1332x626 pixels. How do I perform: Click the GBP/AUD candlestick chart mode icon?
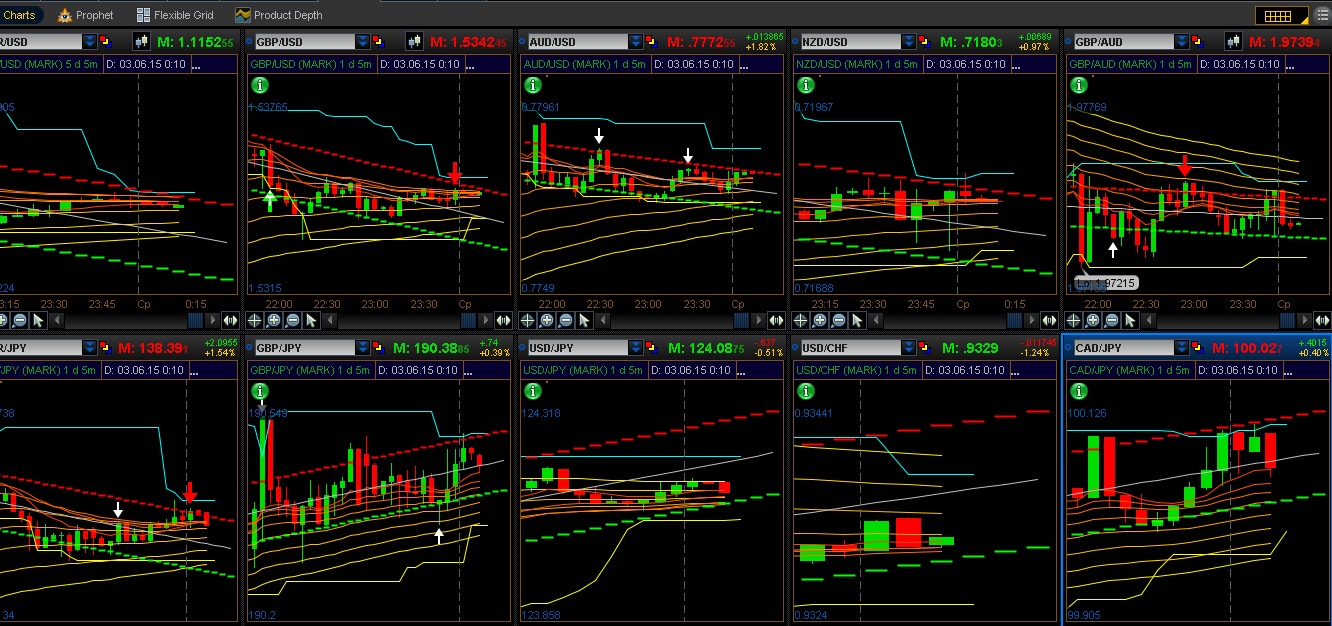1230,41
